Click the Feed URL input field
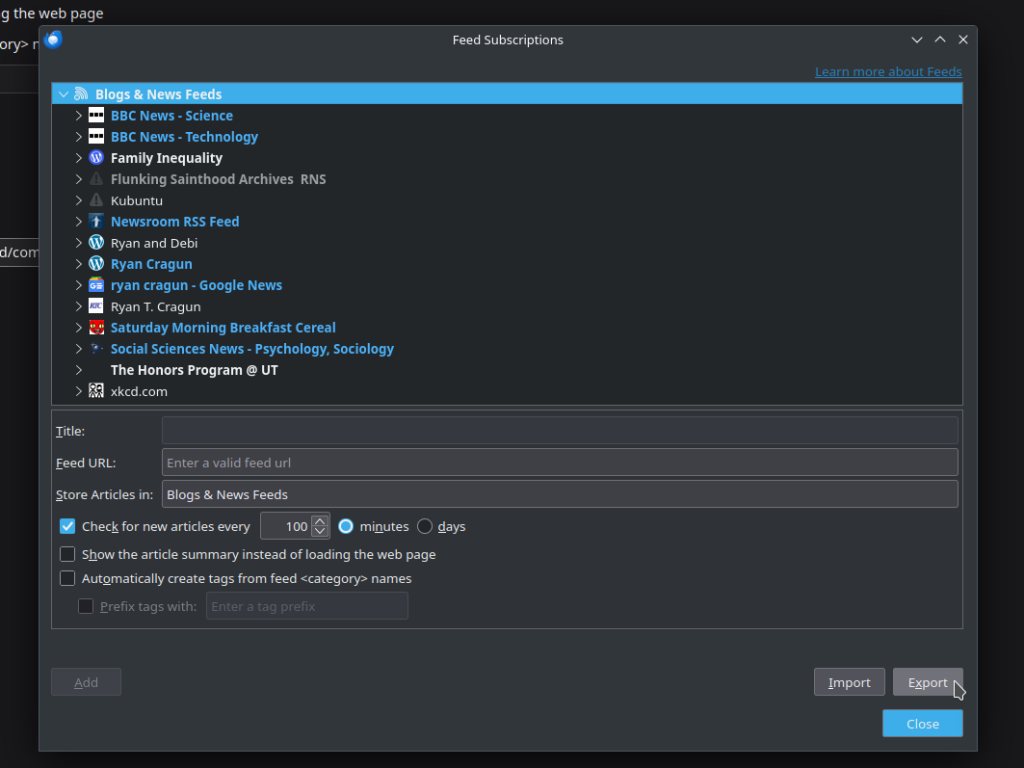1024x768 pixels. coord(559,463)
